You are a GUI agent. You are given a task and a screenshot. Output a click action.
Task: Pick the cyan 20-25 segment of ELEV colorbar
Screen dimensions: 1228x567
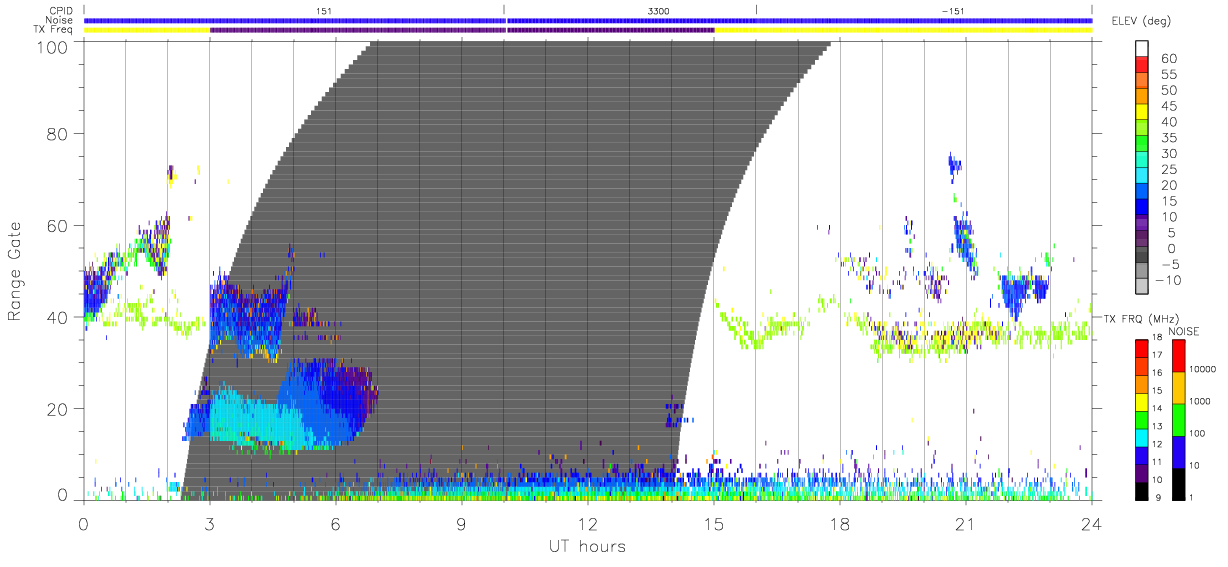tap(1142, 176)
